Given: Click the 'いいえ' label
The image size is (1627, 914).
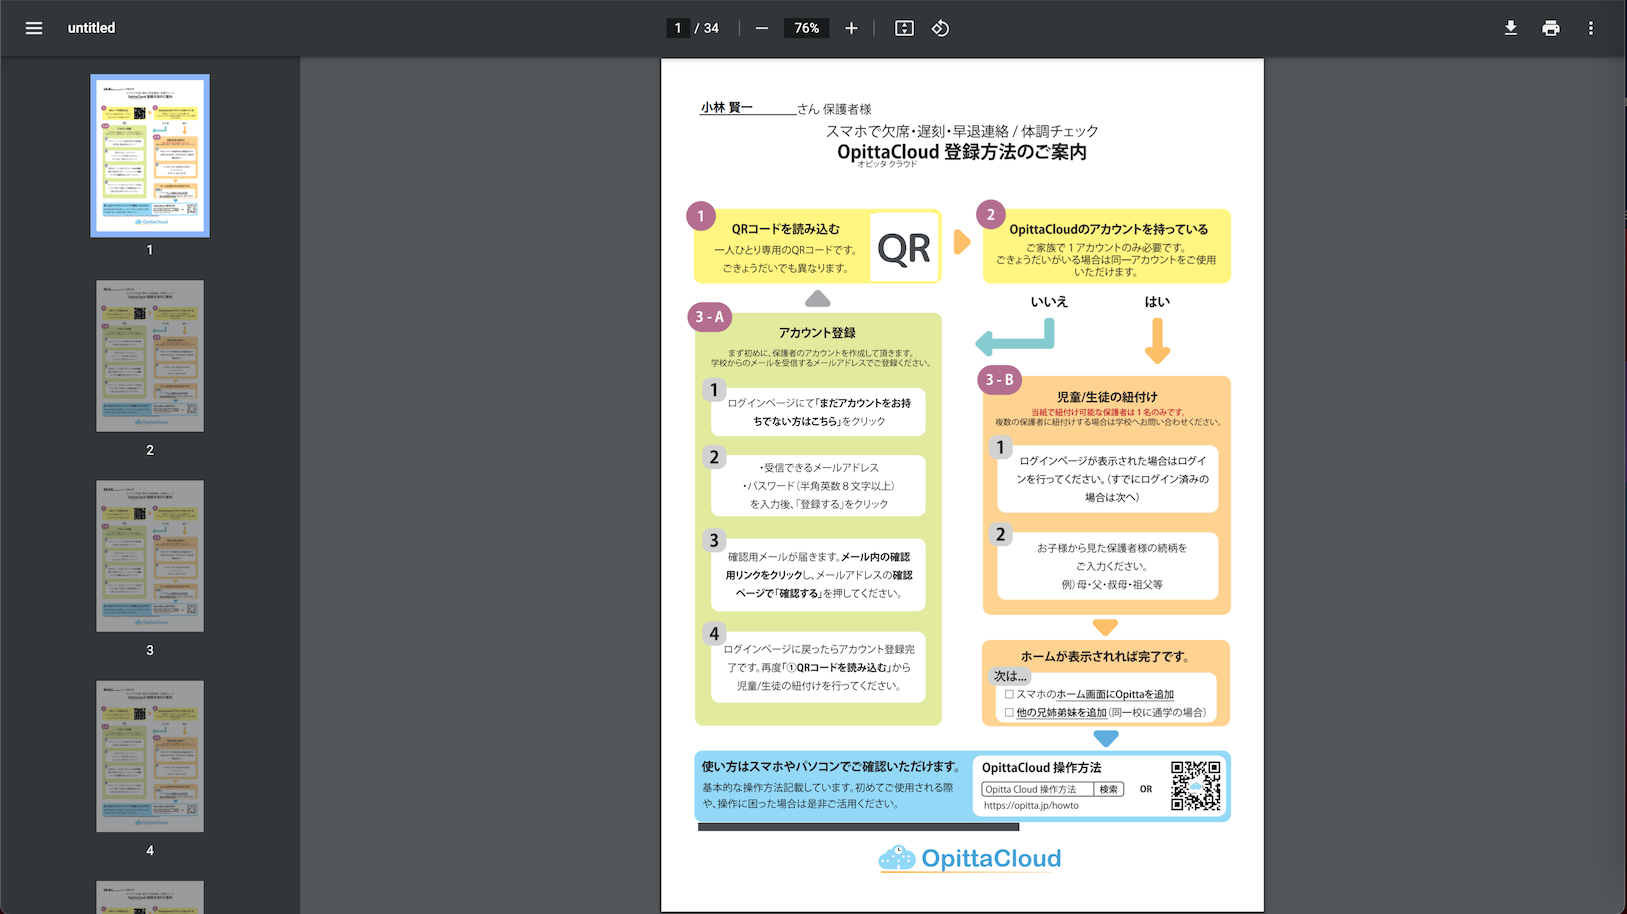Looking at the screenshot, I should point(1049,301).
